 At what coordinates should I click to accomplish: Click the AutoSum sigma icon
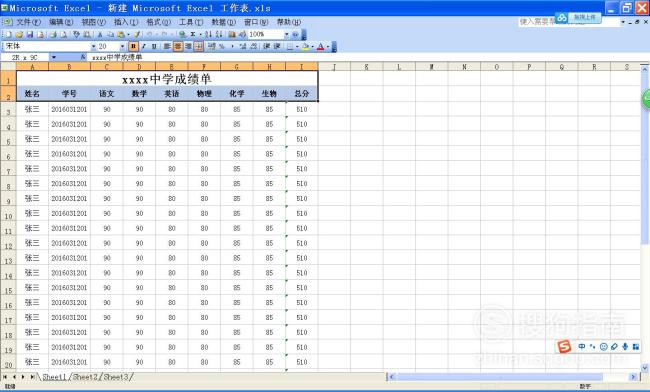point(193,34)
